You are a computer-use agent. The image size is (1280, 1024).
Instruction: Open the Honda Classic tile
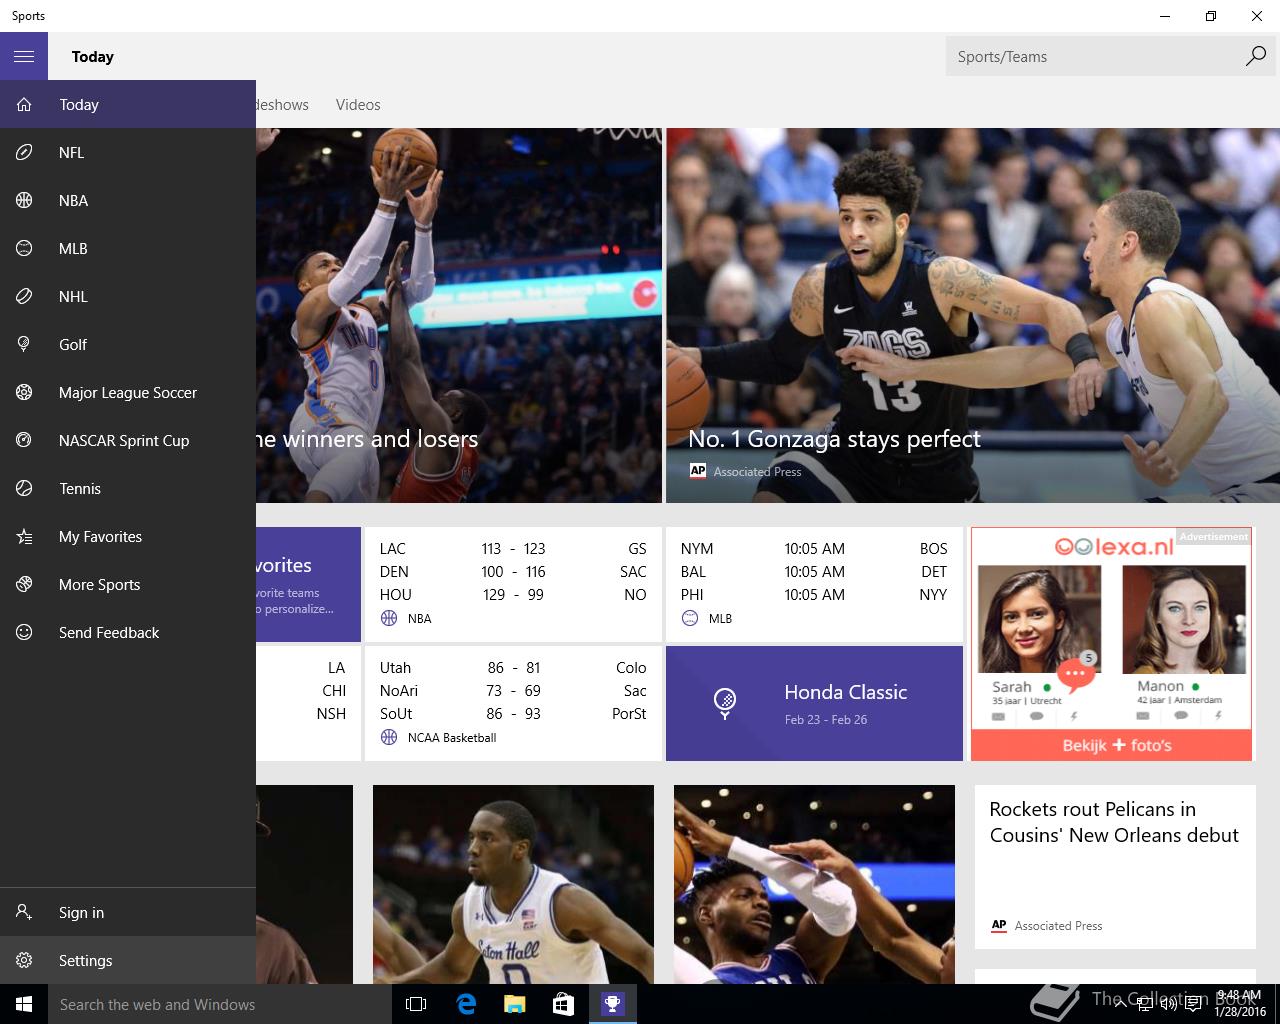pyautogui.click(x=814, y=703)
